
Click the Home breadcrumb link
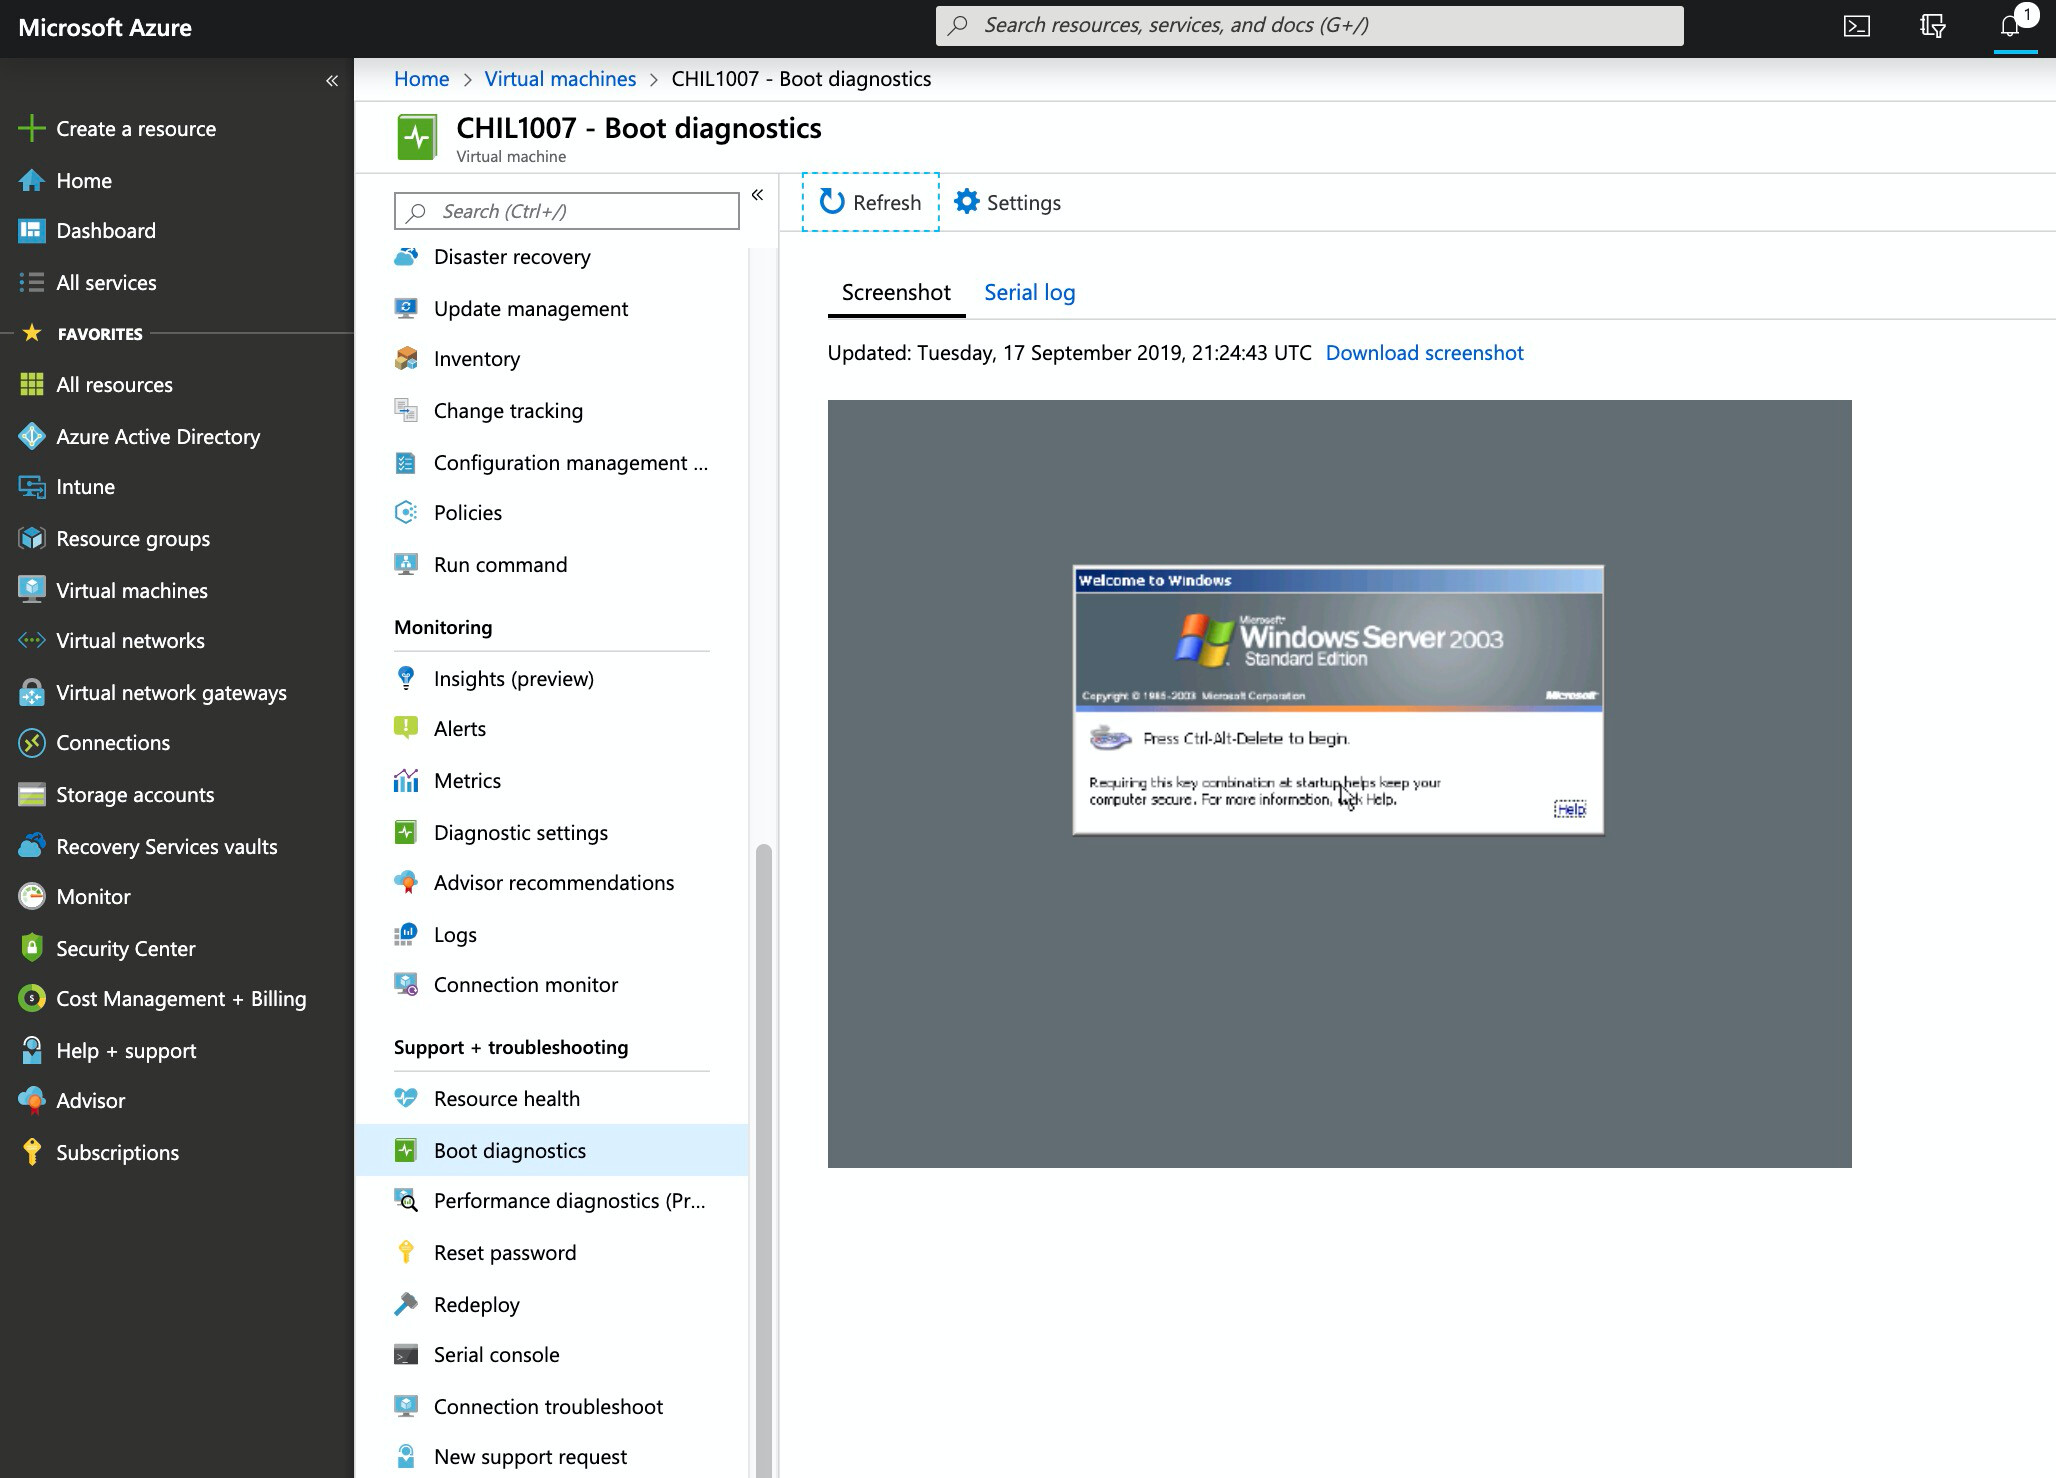pos(421,79)
